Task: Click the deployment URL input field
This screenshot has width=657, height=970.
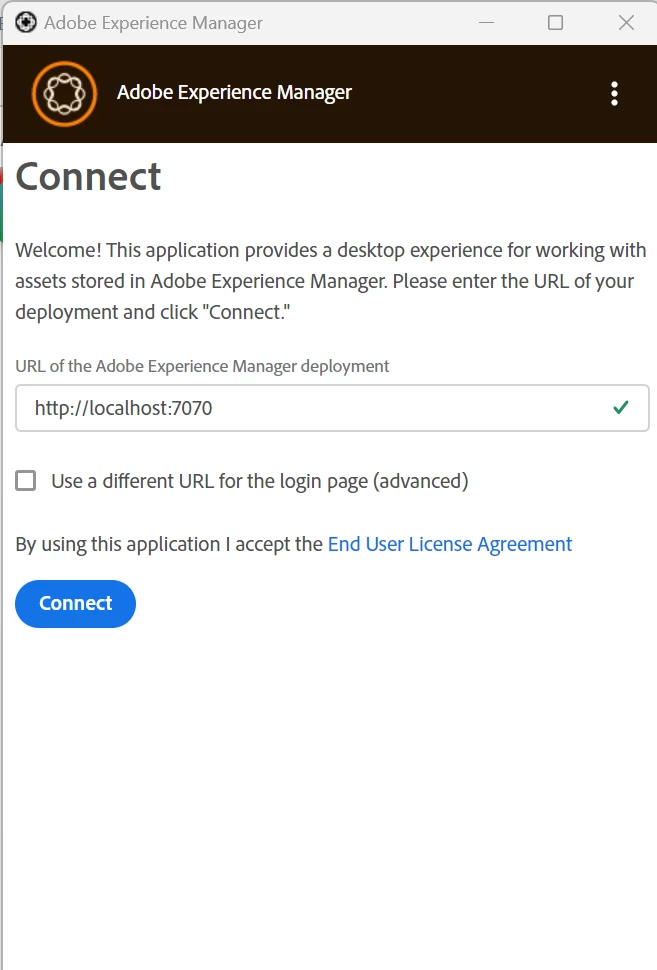Action: [332, 408]
